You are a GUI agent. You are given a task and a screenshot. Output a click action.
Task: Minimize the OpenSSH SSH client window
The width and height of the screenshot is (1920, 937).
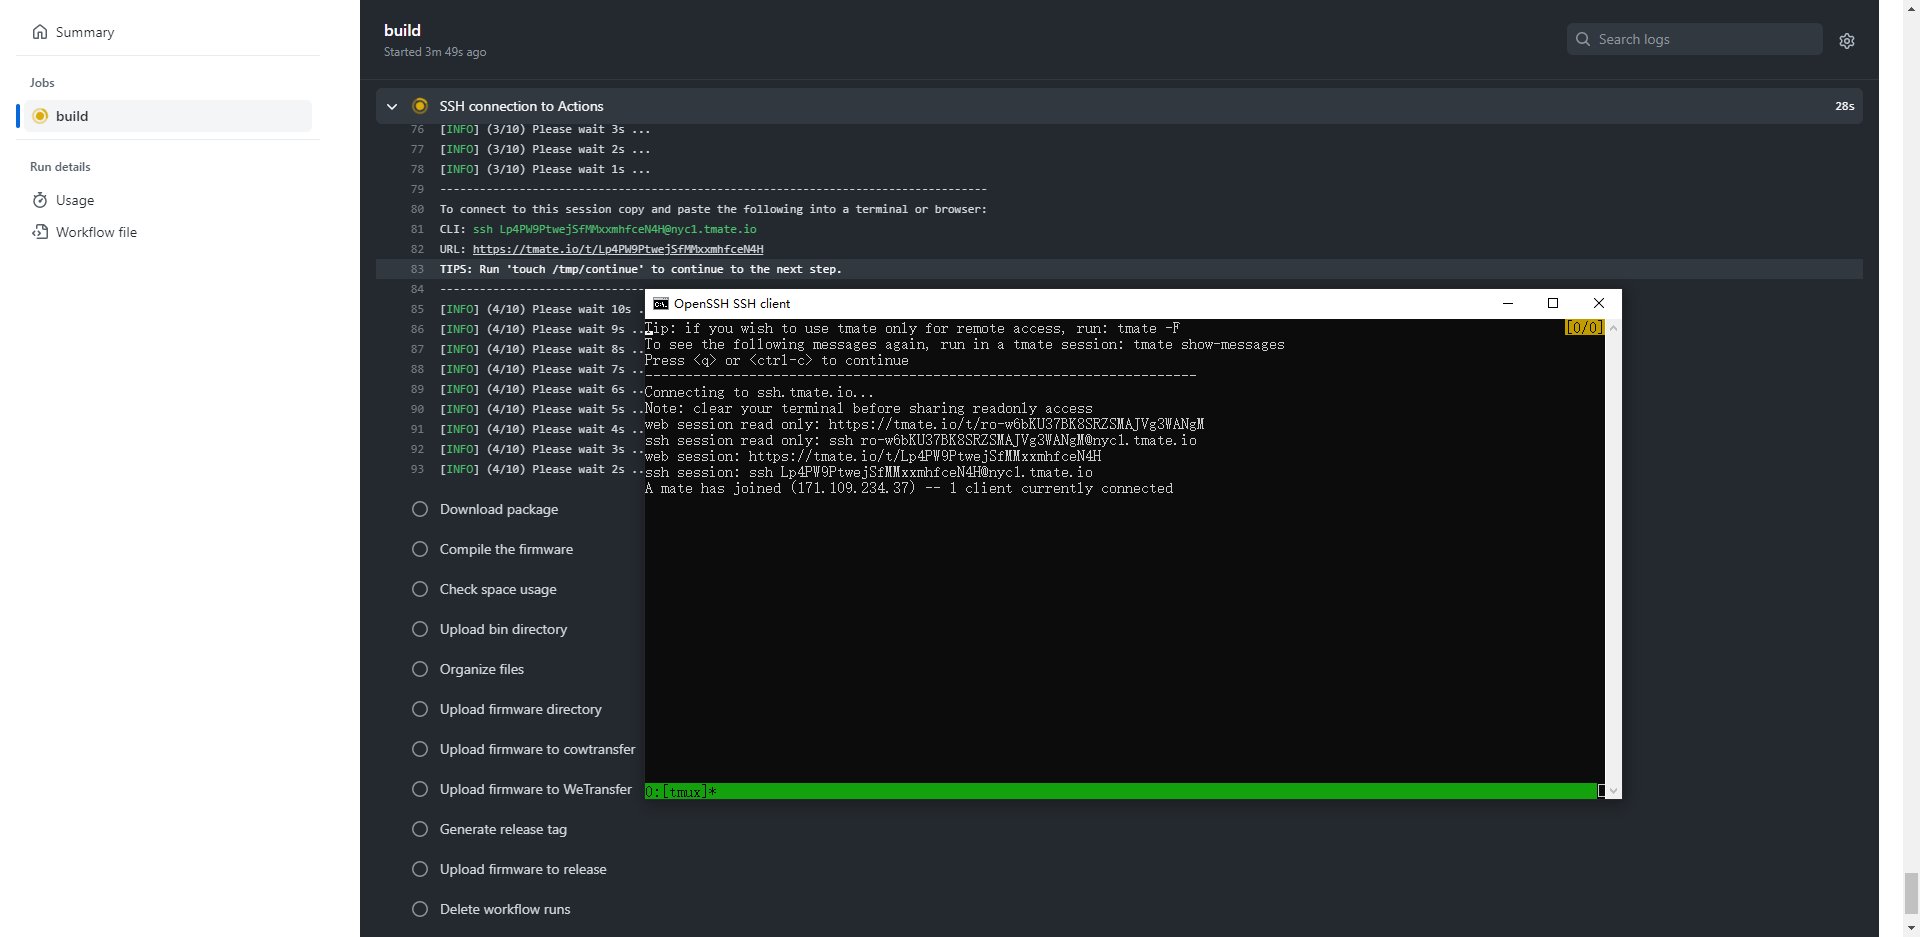click(x=1508, y=303)
